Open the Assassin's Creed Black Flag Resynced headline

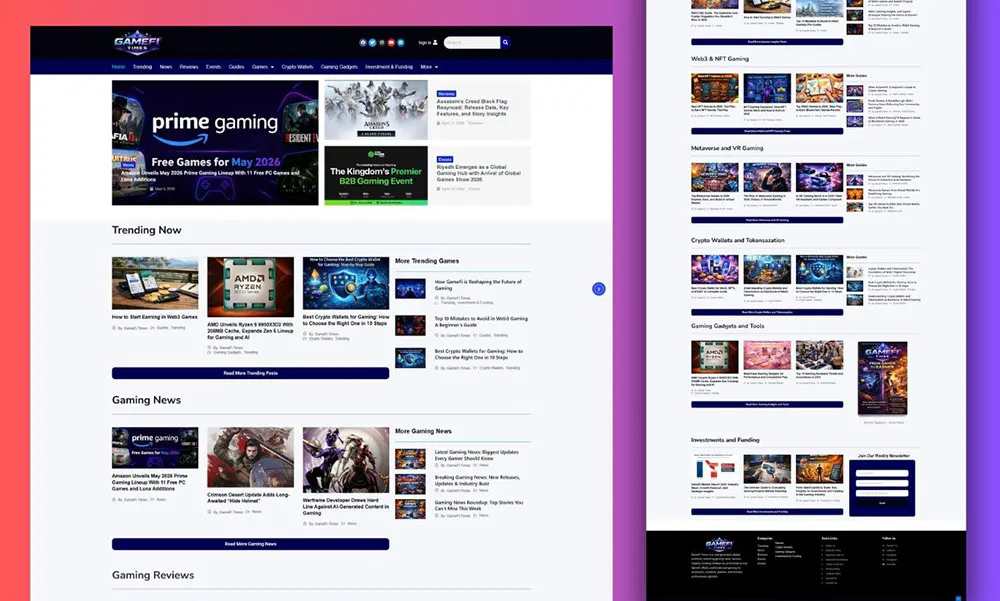[x=473, y=107]
